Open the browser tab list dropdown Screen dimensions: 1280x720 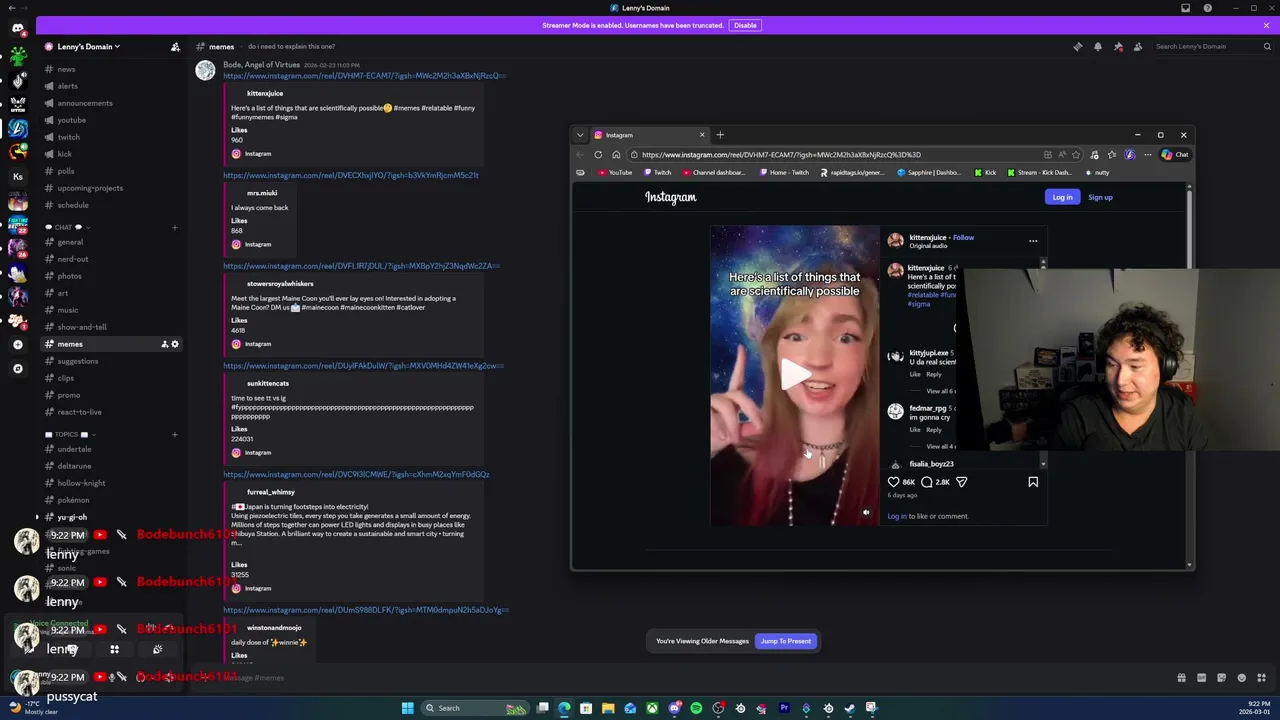(x=580, y=135)
